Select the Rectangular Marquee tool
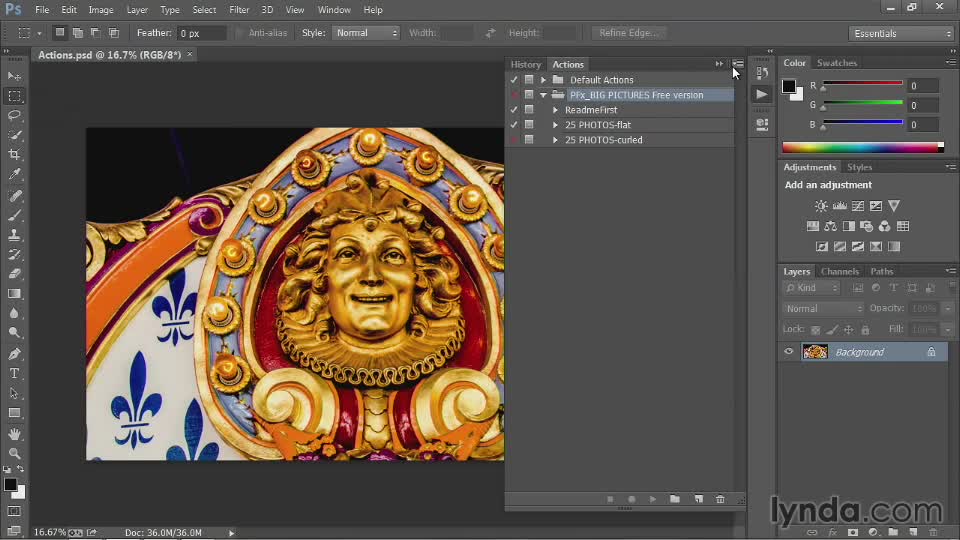The image size is (960, 540). click(x=14, y=96)
